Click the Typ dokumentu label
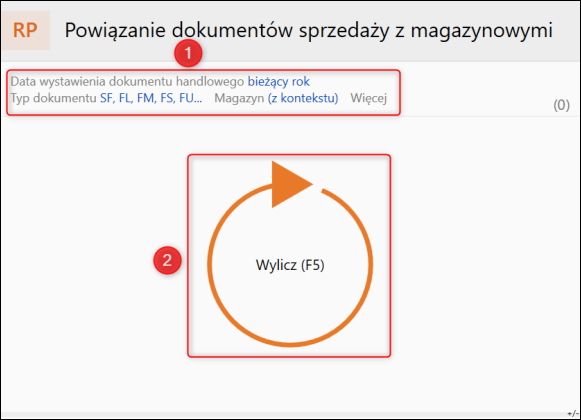The width and height of the screenshot is (581, 420). click(x=54, y=98)
